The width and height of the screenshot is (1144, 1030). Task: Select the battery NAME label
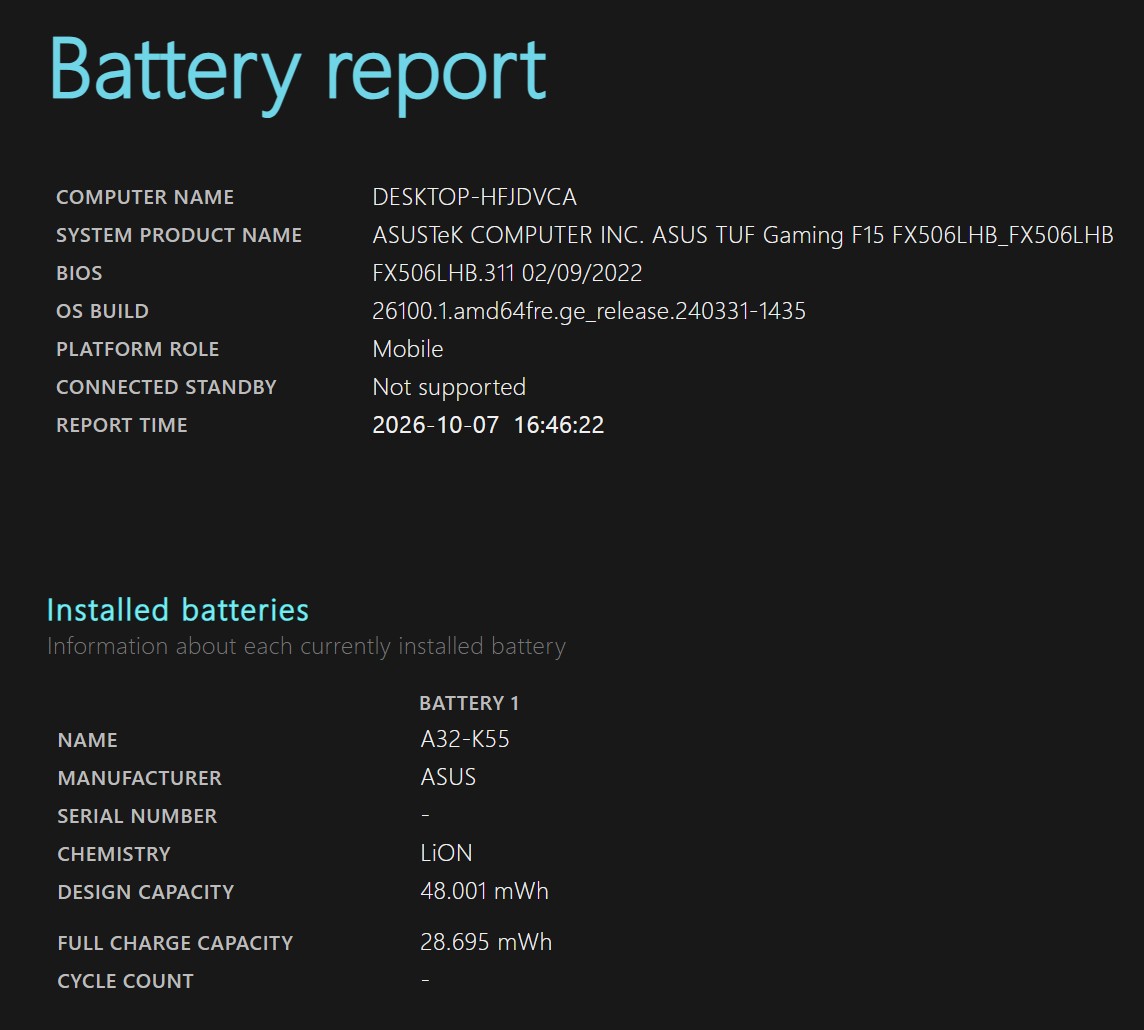(88, 740)
